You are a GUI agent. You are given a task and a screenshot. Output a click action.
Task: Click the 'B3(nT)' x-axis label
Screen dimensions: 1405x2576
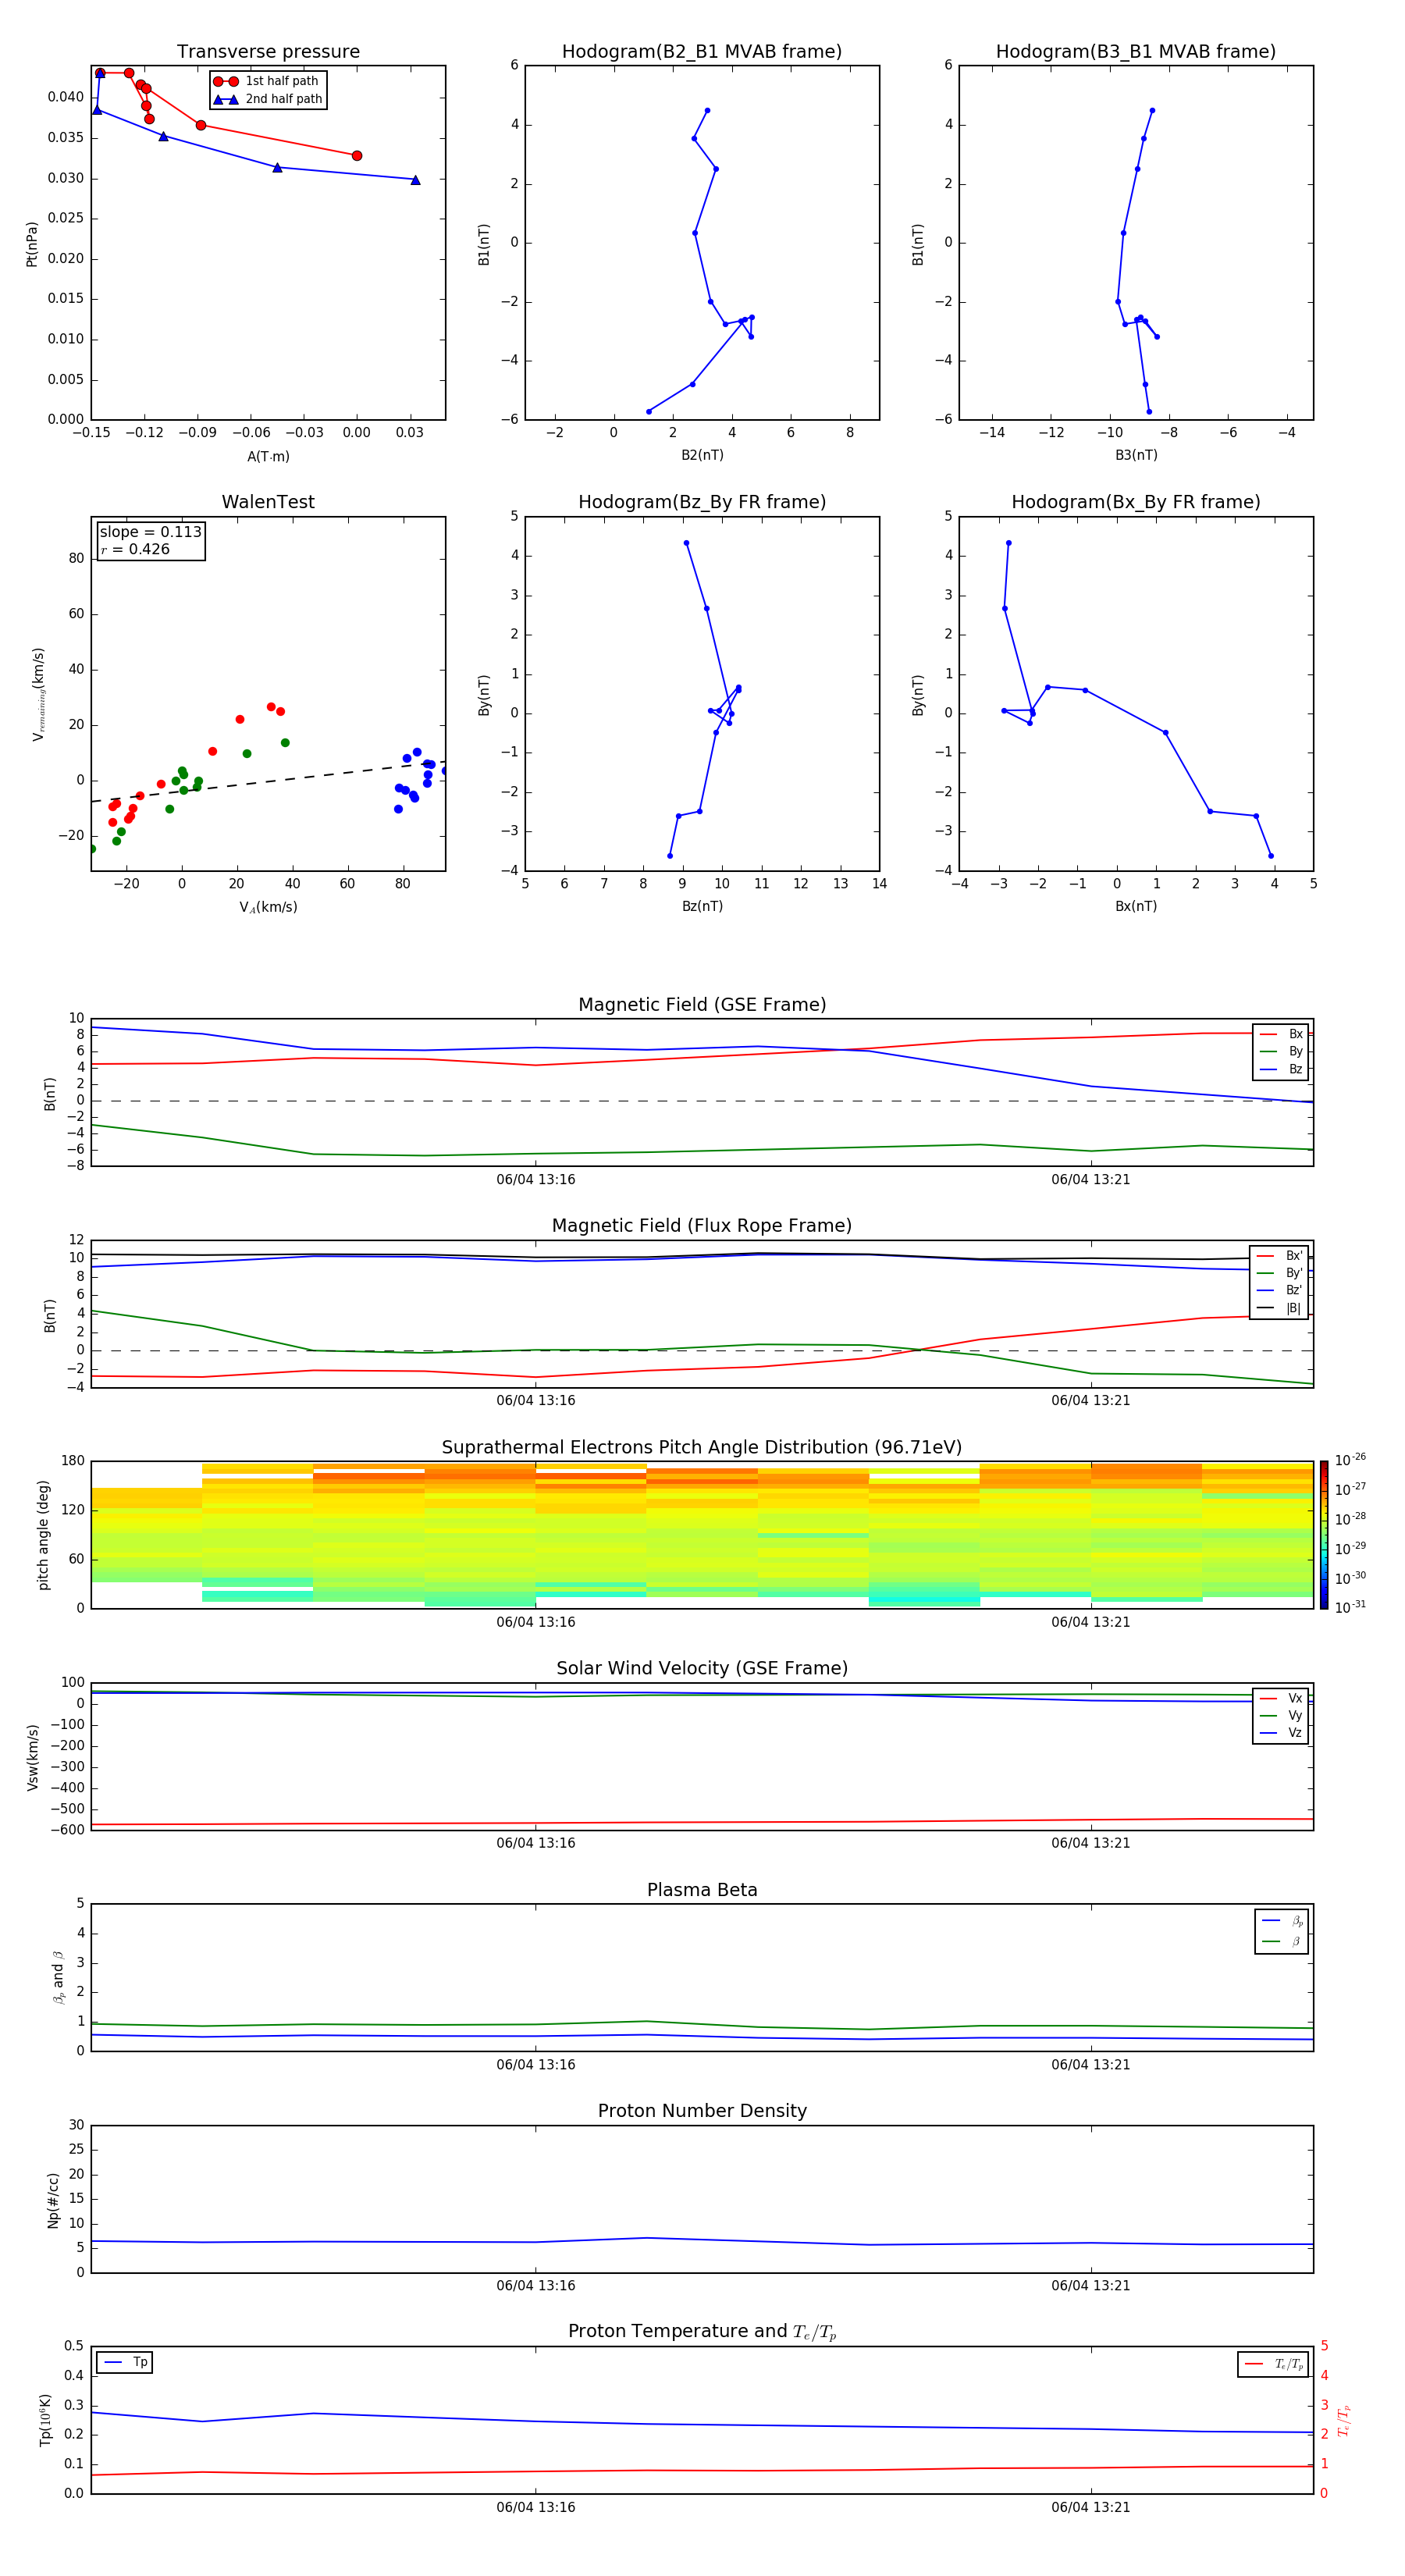tap(1136, 455)
